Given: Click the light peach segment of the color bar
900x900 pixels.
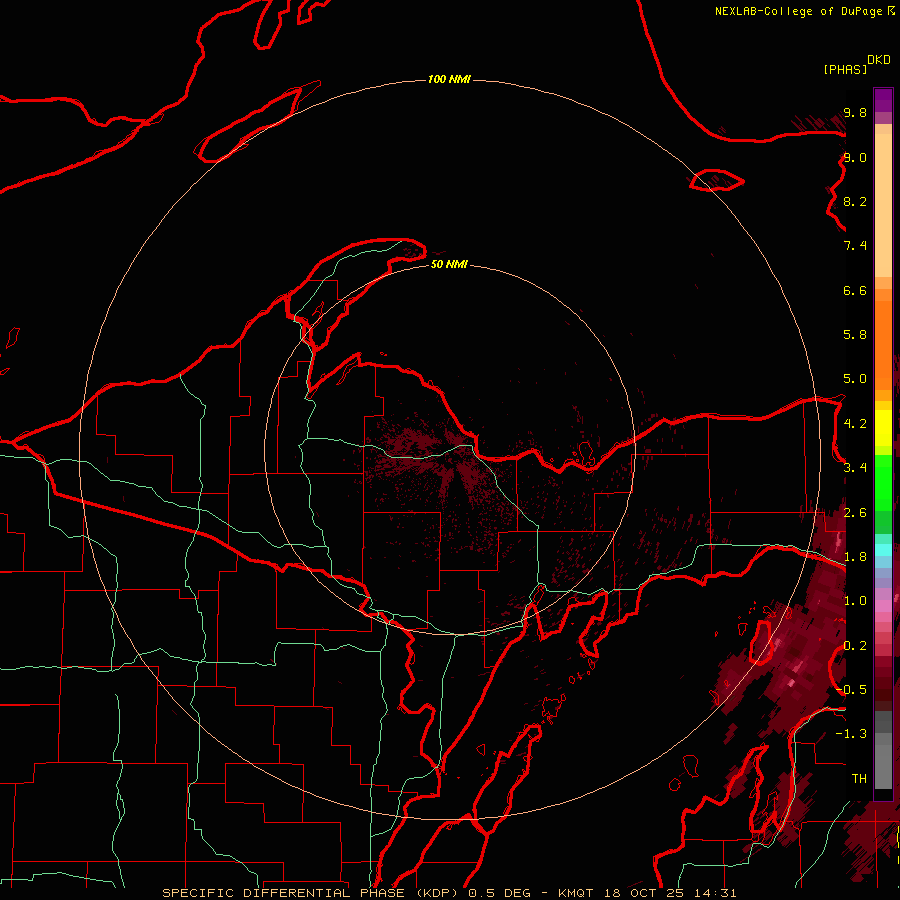Looking at the screenshot, I should pos(883,205).
